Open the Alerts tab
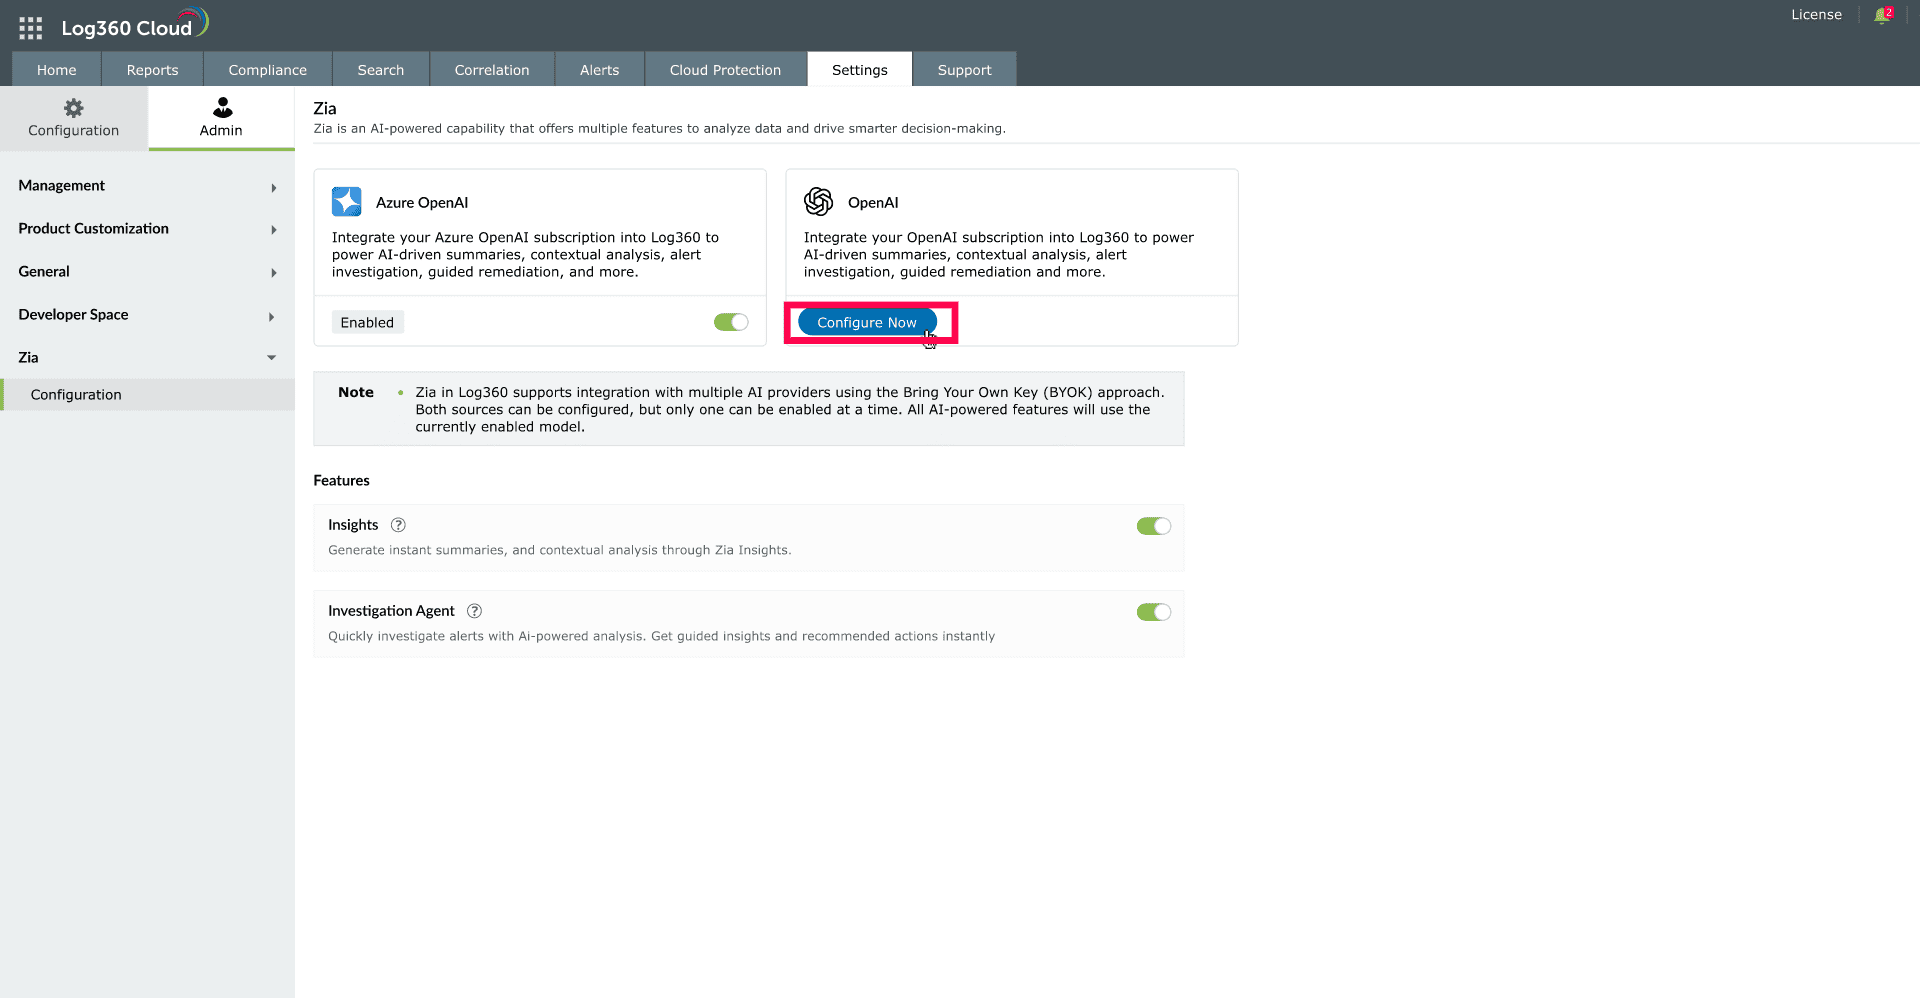Image resolution: width=1920 pixels, height=998 pixels. [x=600, y=70]
